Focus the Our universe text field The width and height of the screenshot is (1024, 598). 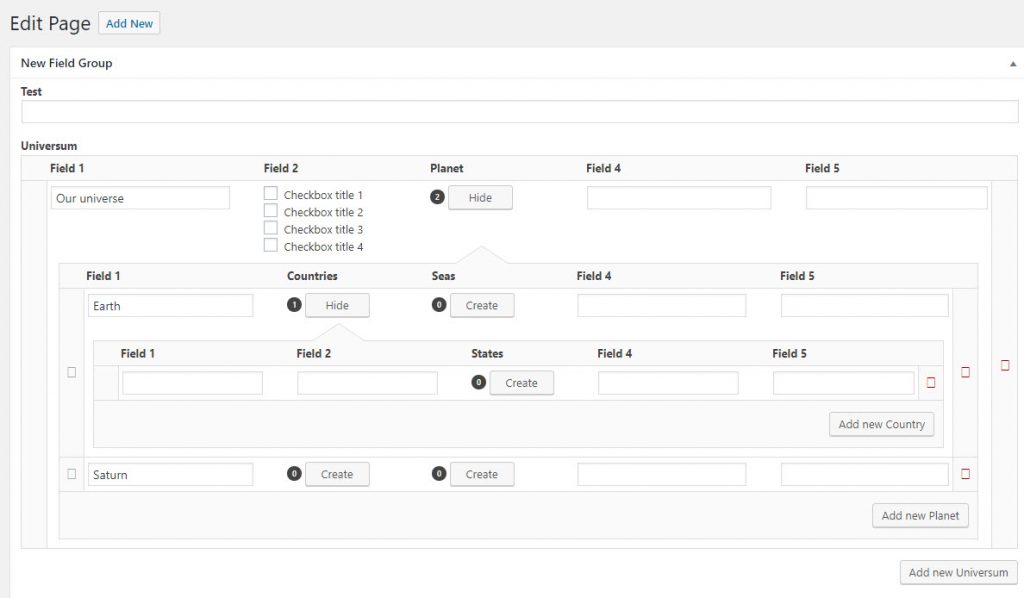point(140,198)
